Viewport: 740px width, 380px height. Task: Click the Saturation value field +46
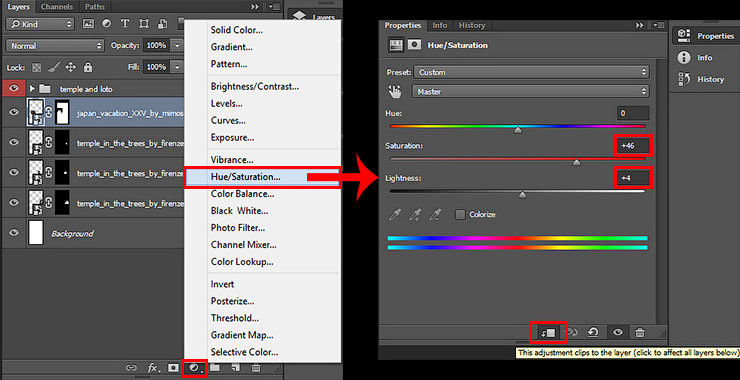coord(633,146)
